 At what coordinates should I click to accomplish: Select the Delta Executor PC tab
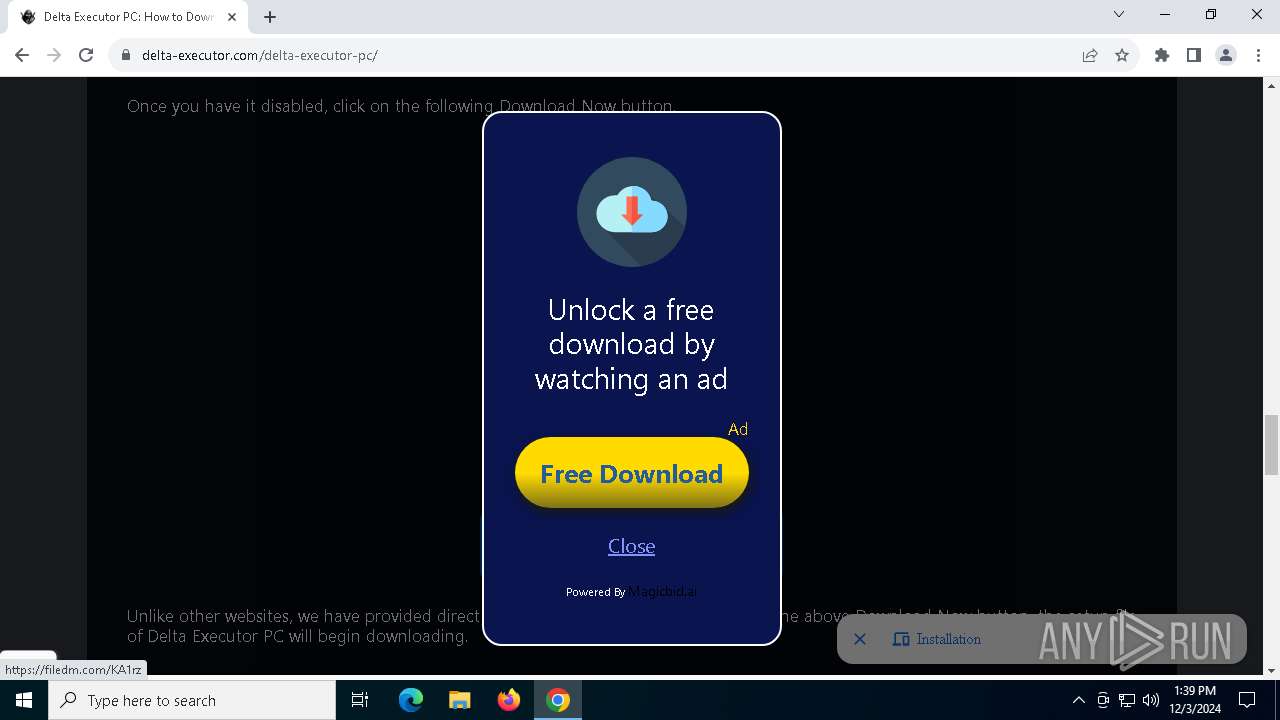pos(128,17)
